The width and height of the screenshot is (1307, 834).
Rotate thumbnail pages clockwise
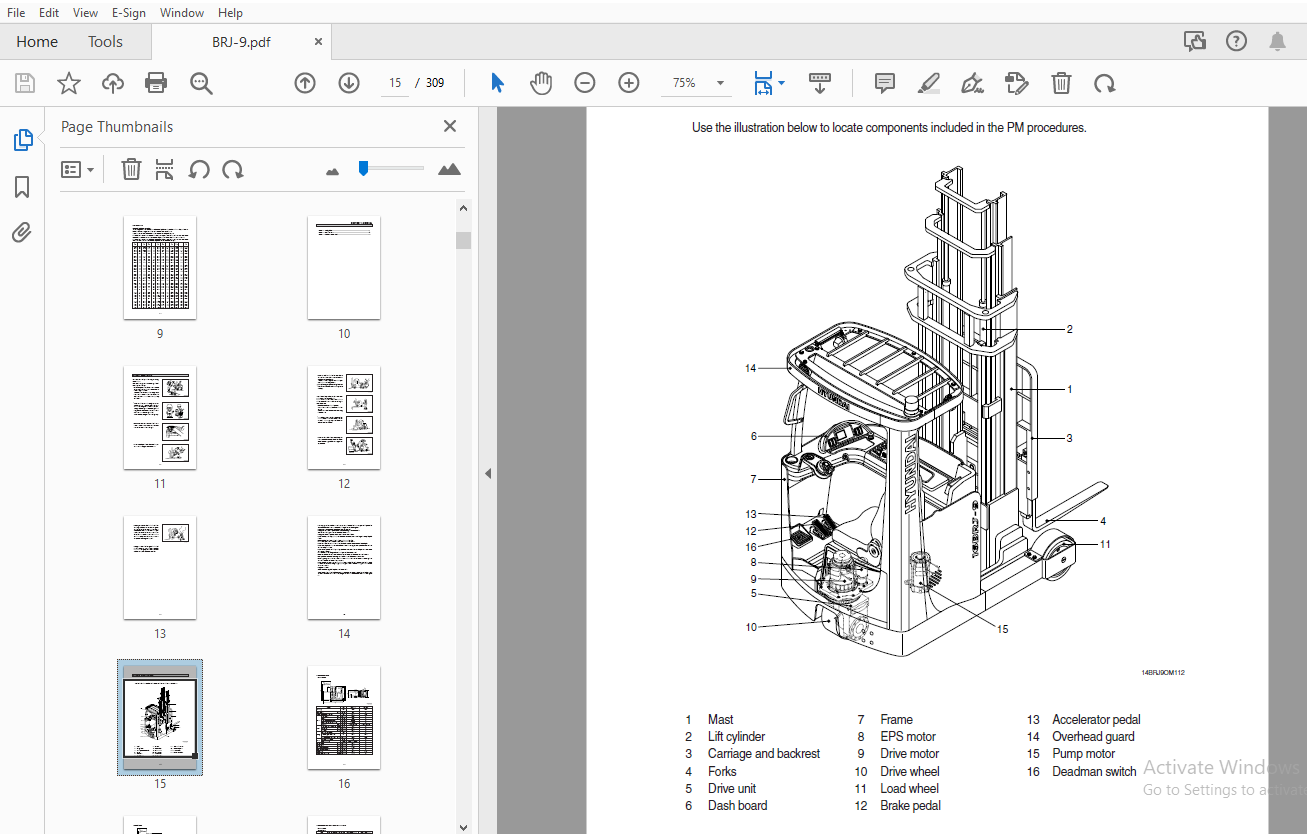pos(233,169)
